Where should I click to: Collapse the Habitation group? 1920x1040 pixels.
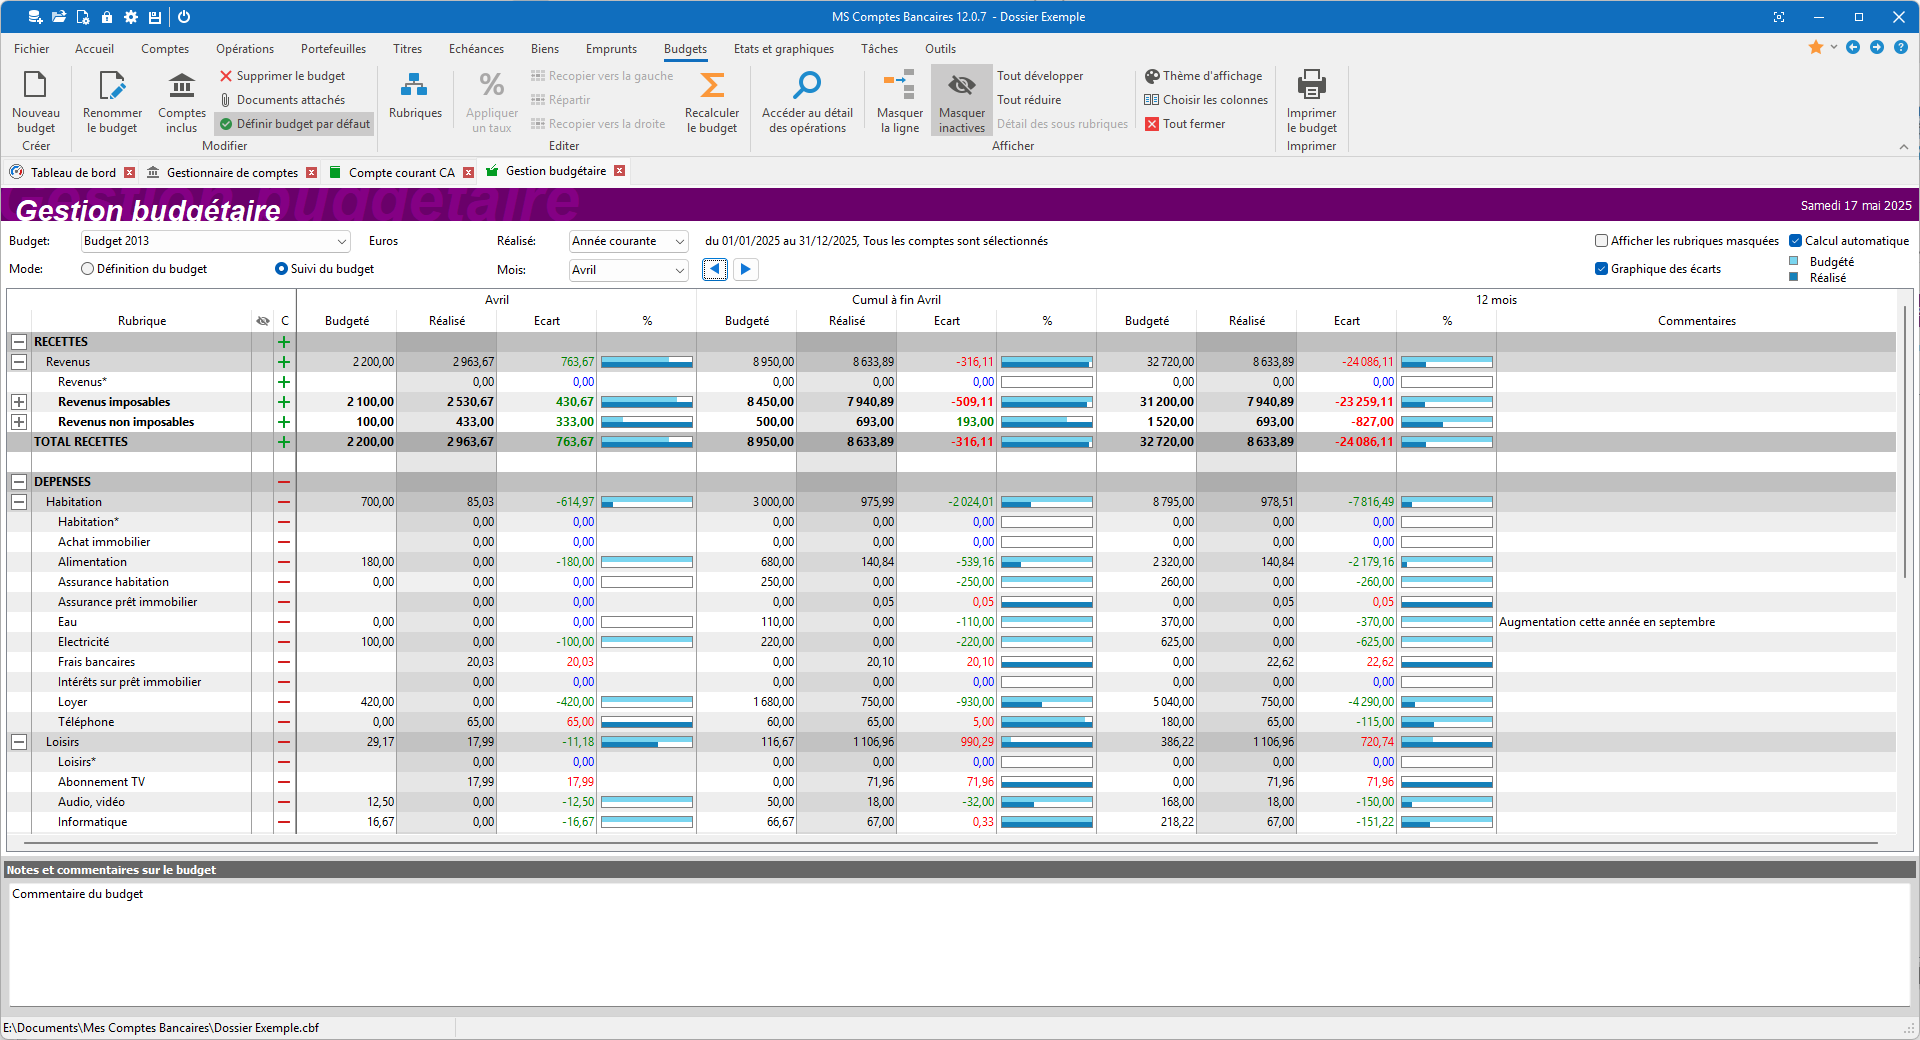(x=19, y=502)
